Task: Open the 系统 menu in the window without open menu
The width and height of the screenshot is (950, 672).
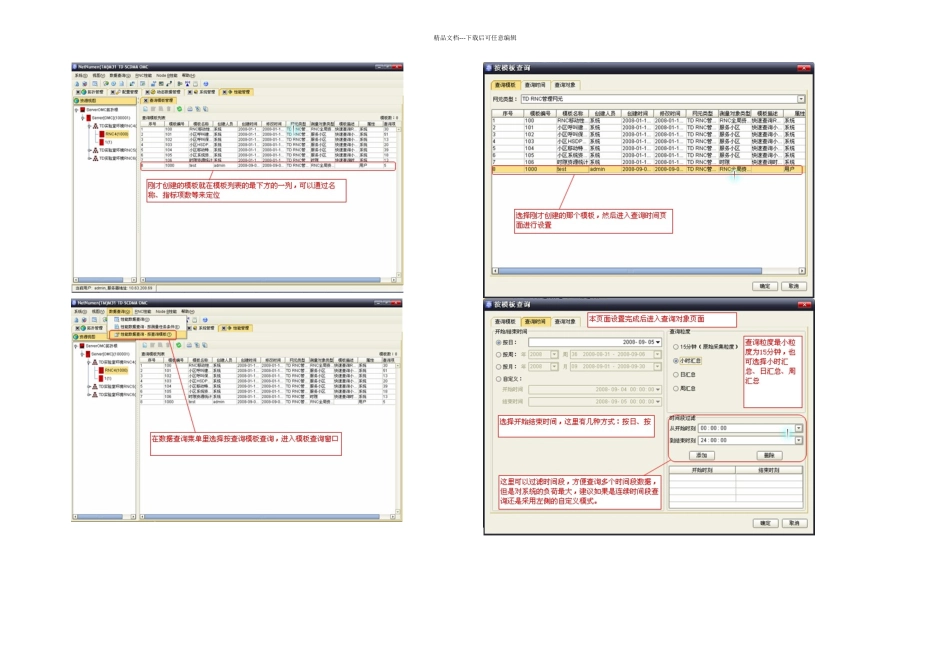Action: (x=80, y=76)
